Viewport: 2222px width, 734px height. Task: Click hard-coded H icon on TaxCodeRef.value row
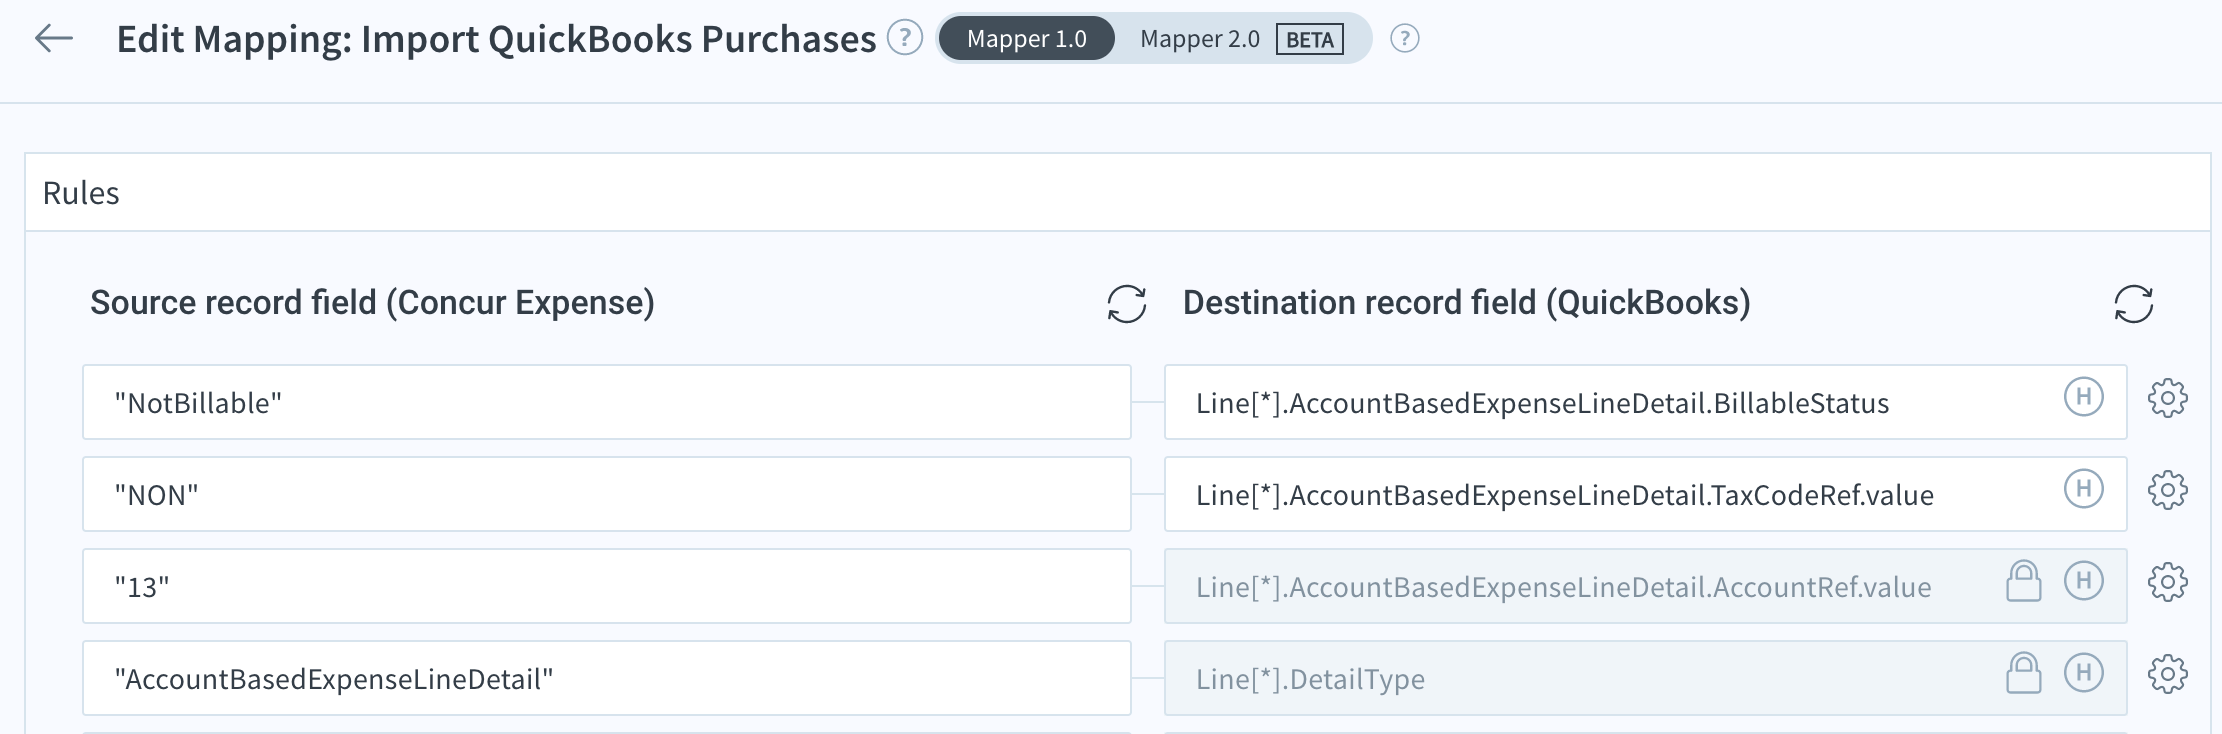[x=2084, y=489]
